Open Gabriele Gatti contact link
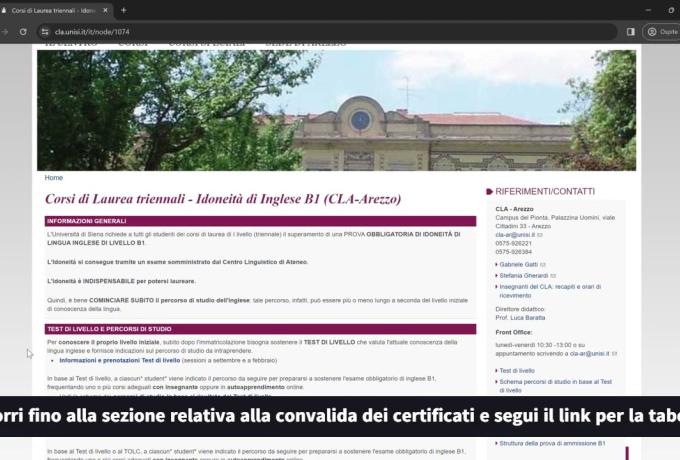This screenshot has width=680, height=460. (518, 264)
